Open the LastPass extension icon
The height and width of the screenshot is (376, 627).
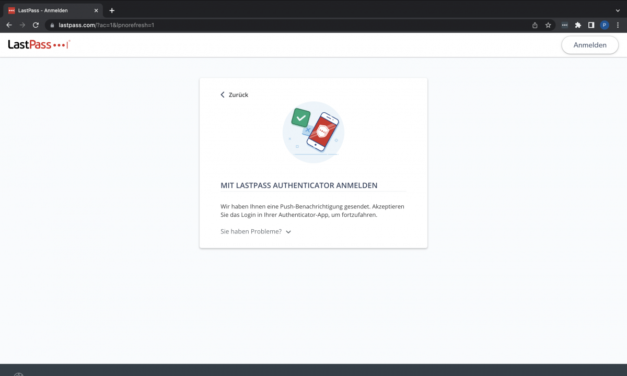point(565,25)
